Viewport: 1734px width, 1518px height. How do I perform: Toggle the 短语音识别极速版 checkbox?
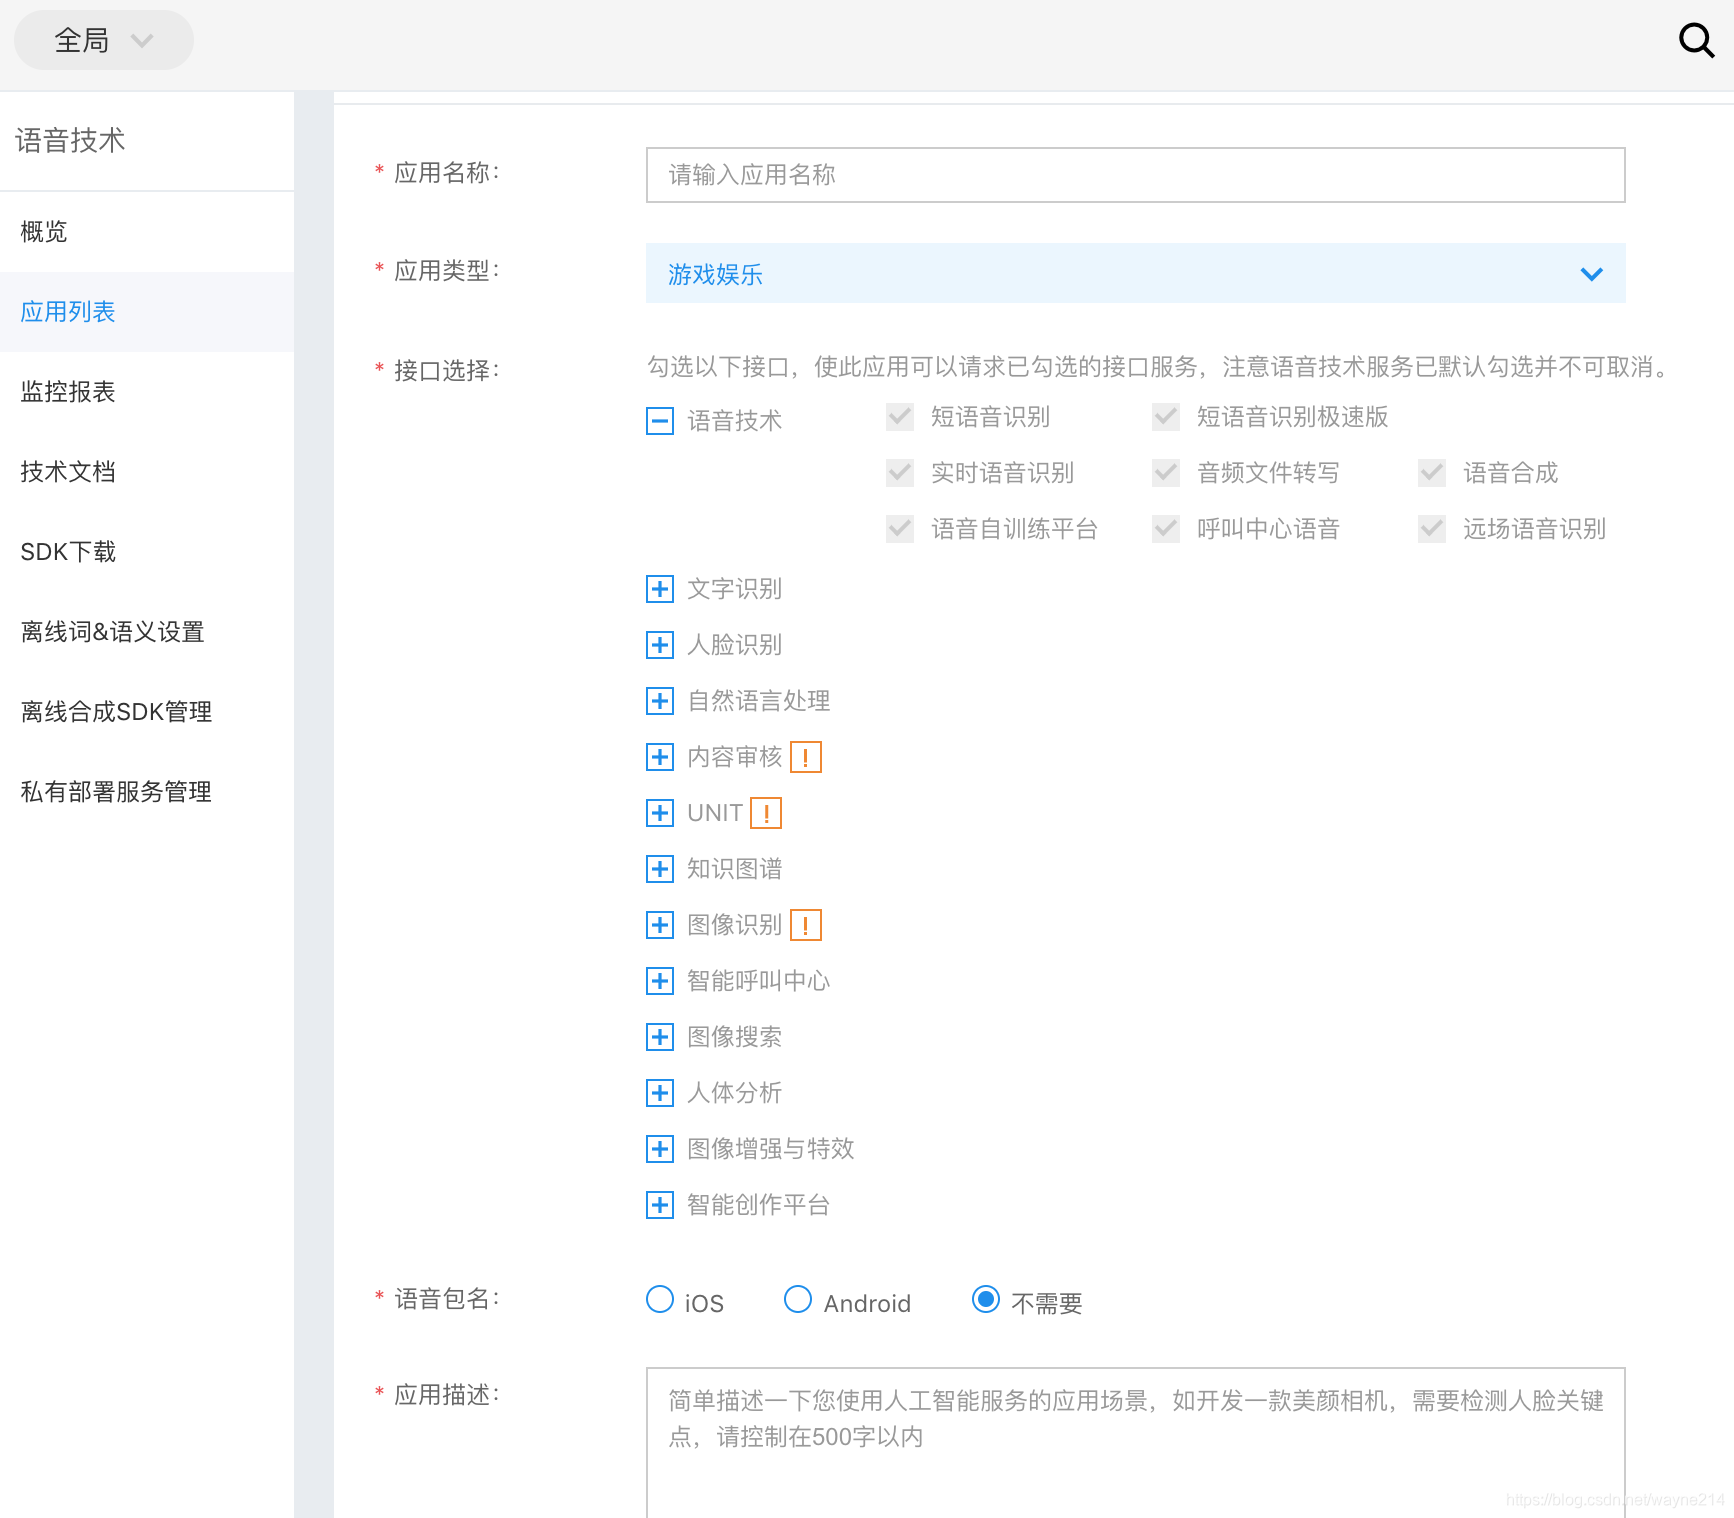click(1166, 417)
